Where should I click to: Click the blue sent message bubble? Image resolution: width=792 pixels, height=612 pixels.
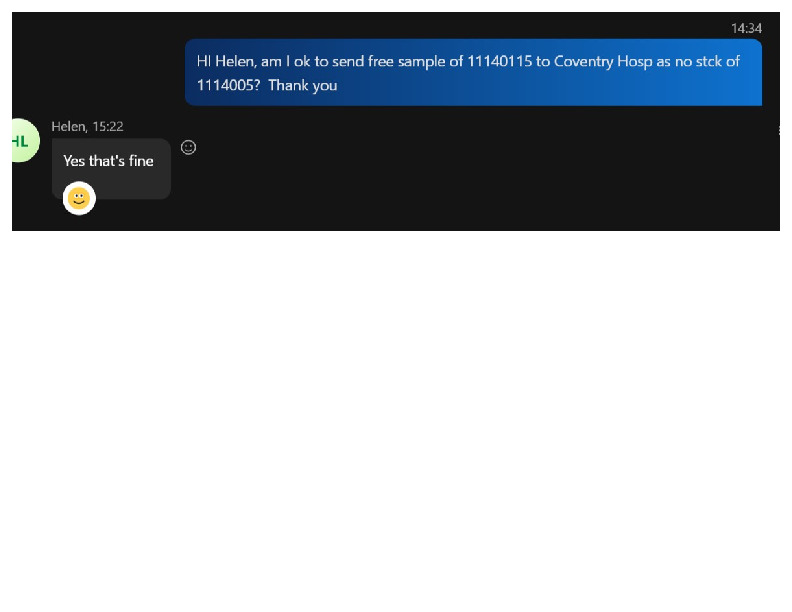pos(473,73)
